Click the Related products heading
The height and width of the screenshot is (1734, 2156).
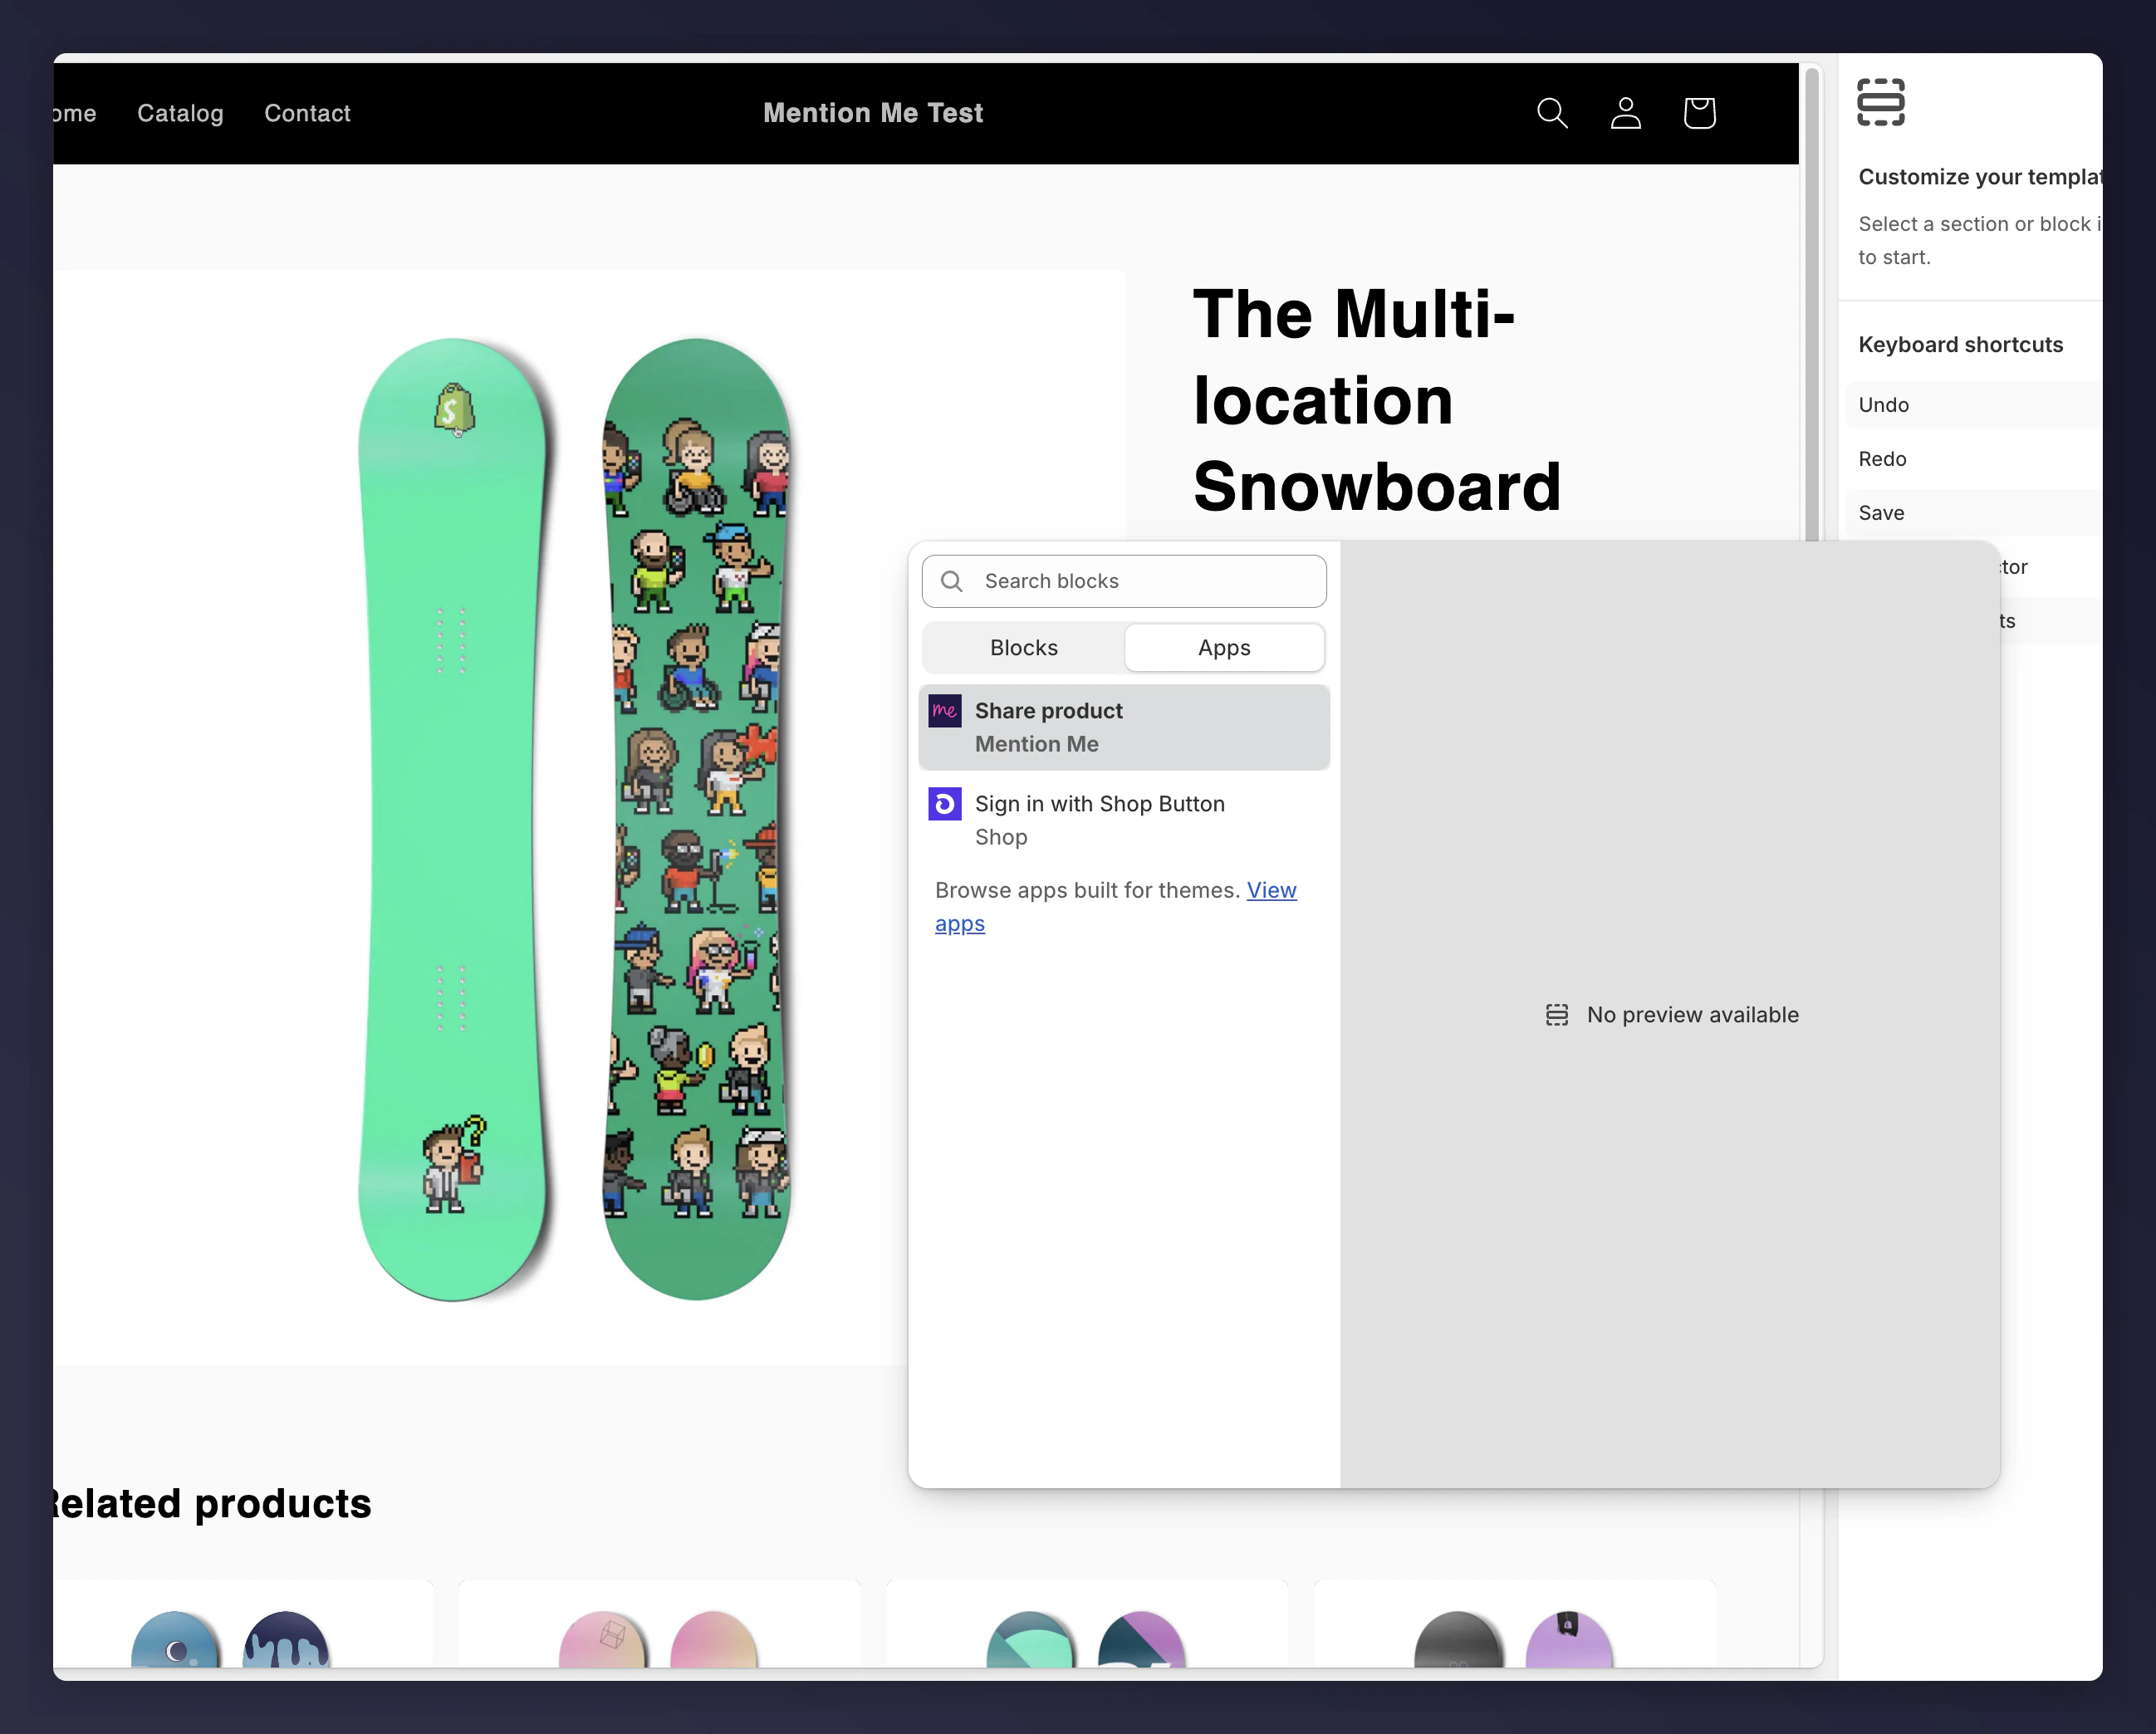212,1504
